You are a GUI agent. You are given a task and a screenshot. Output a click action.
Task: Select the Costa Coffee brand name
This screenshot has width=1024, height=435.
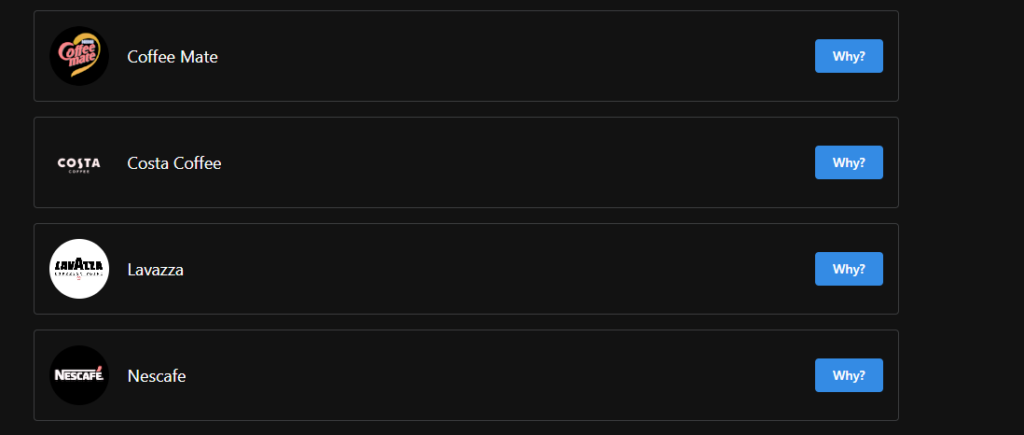174,163
